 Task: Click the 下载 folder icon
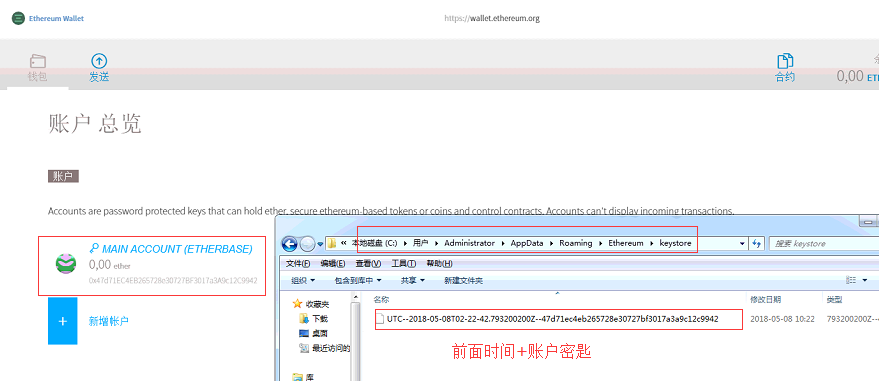click(x=304, y=319)
